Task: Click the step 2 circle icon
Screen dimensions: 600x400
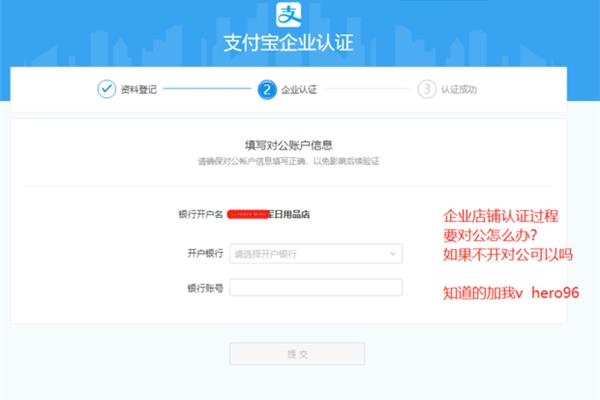Action: 267,90
